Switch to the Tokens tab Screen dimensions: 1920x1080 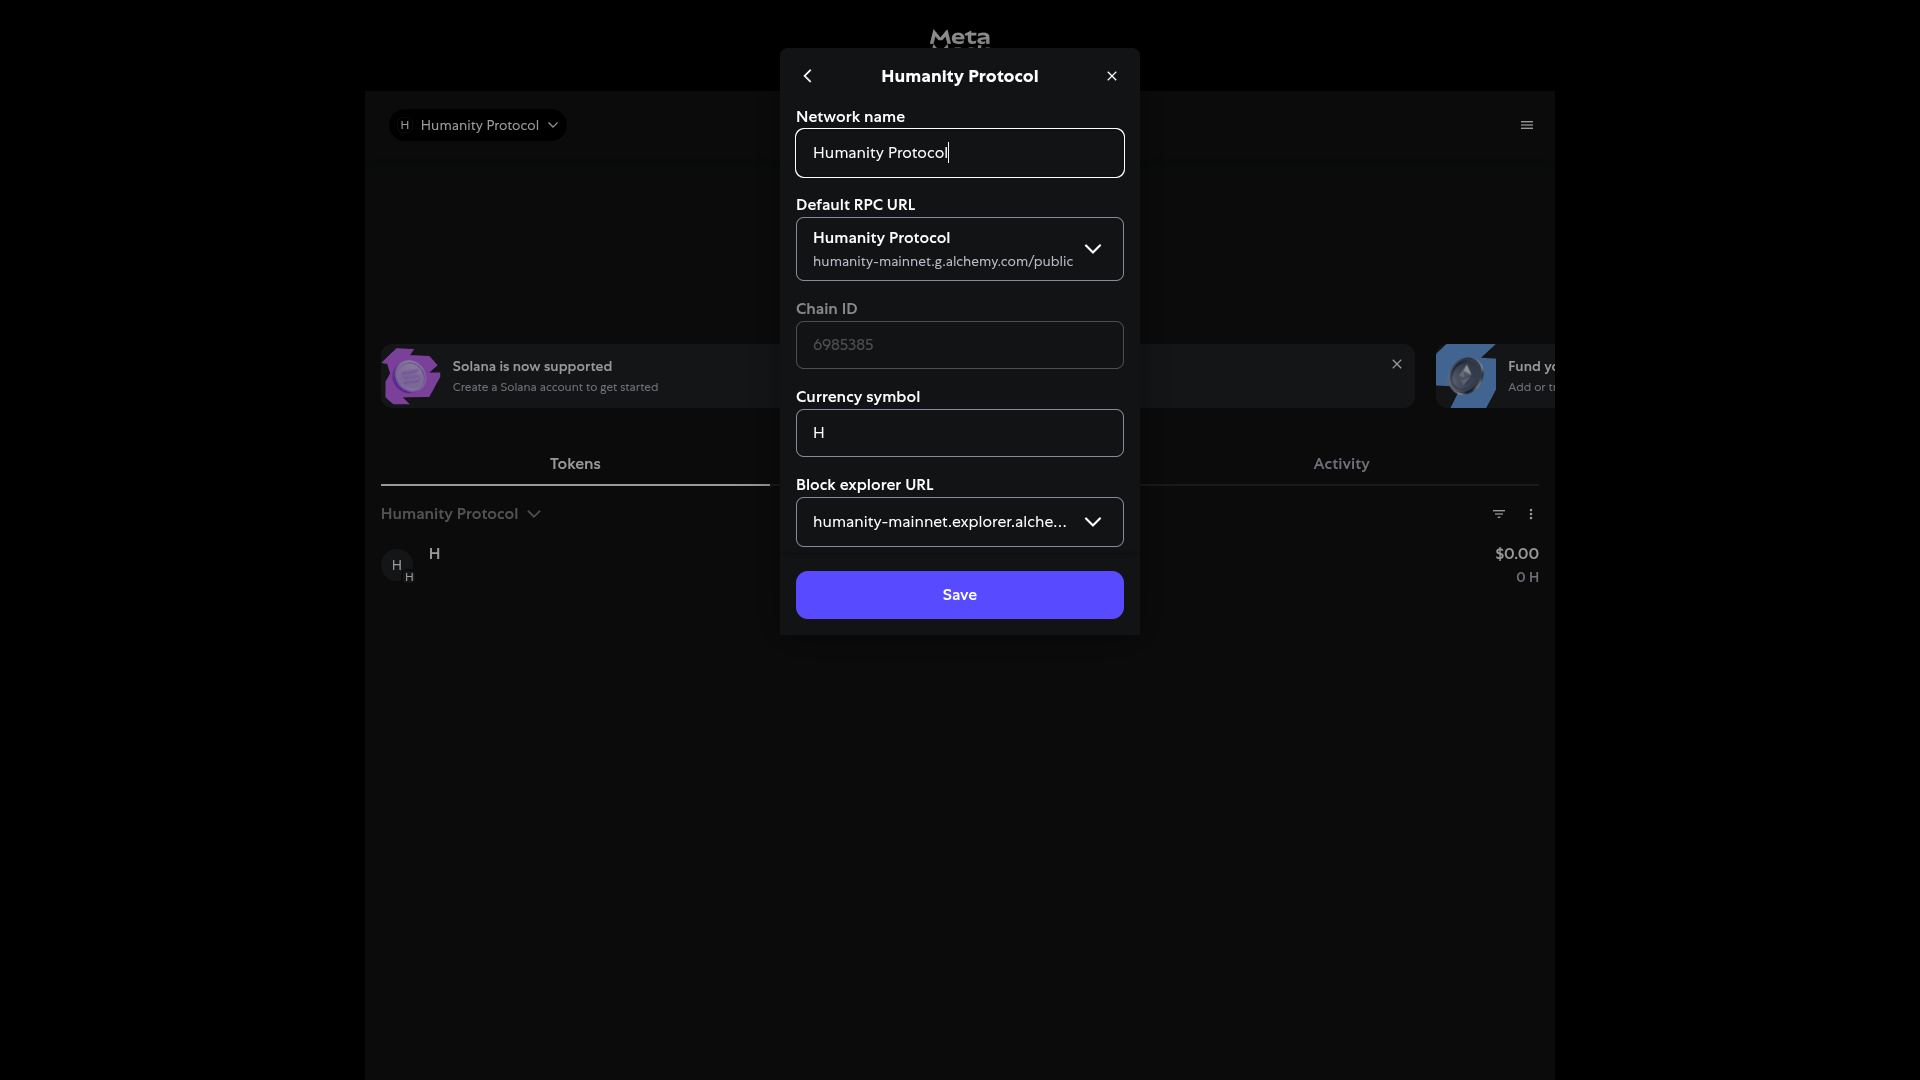tap(575, 463)
